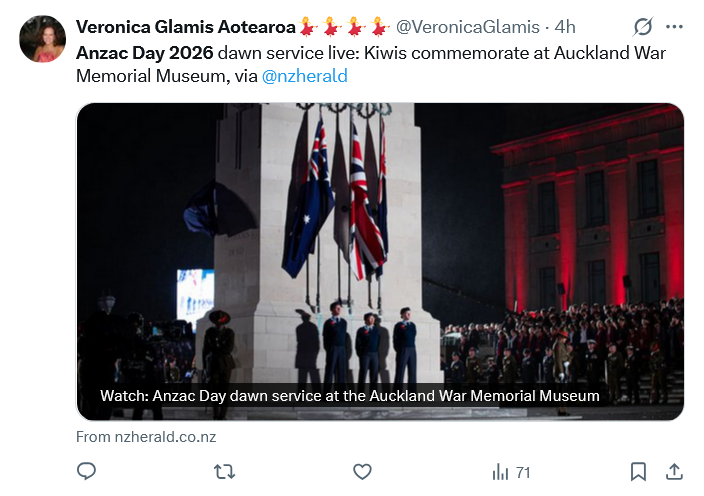
Task: Open view analytics bar chart icon
Action: 500,472
